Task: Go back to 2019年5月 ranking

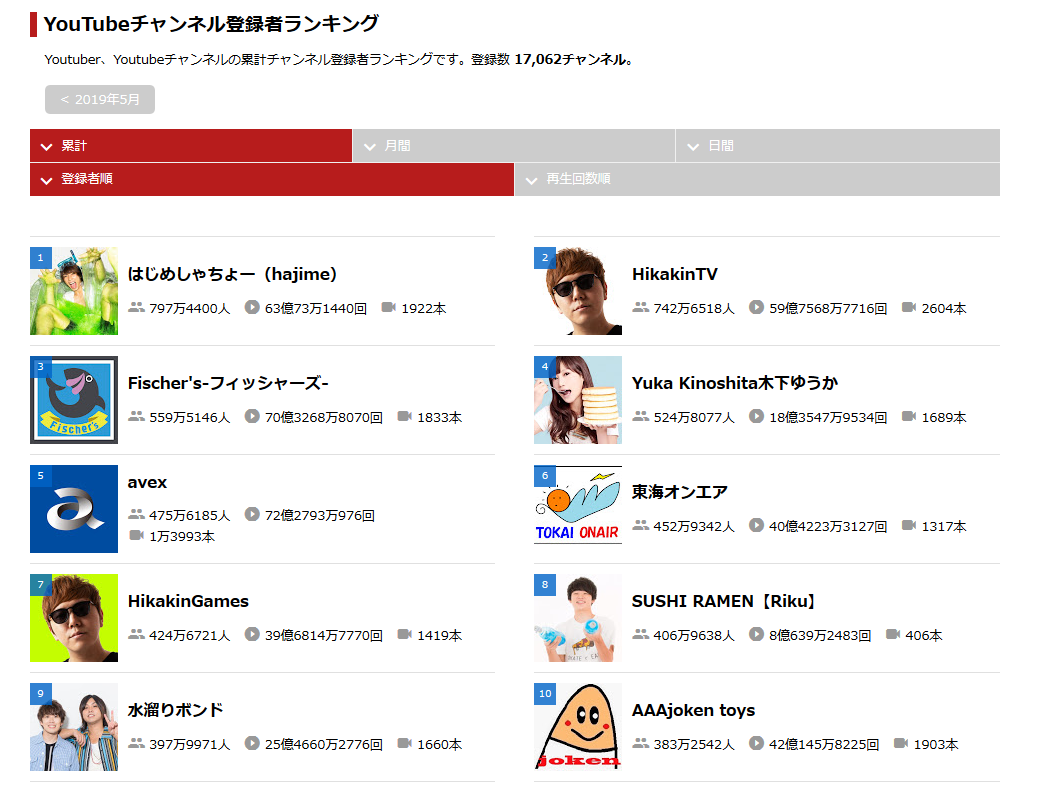Action: (100, 100)
